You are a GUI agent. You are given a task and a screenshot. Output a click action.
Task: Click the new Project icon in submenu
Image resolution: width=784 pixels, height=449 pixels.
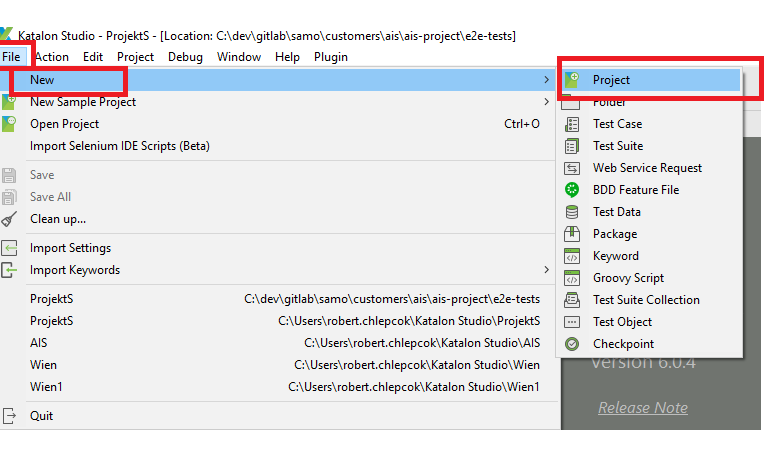[x=572, y=80]
